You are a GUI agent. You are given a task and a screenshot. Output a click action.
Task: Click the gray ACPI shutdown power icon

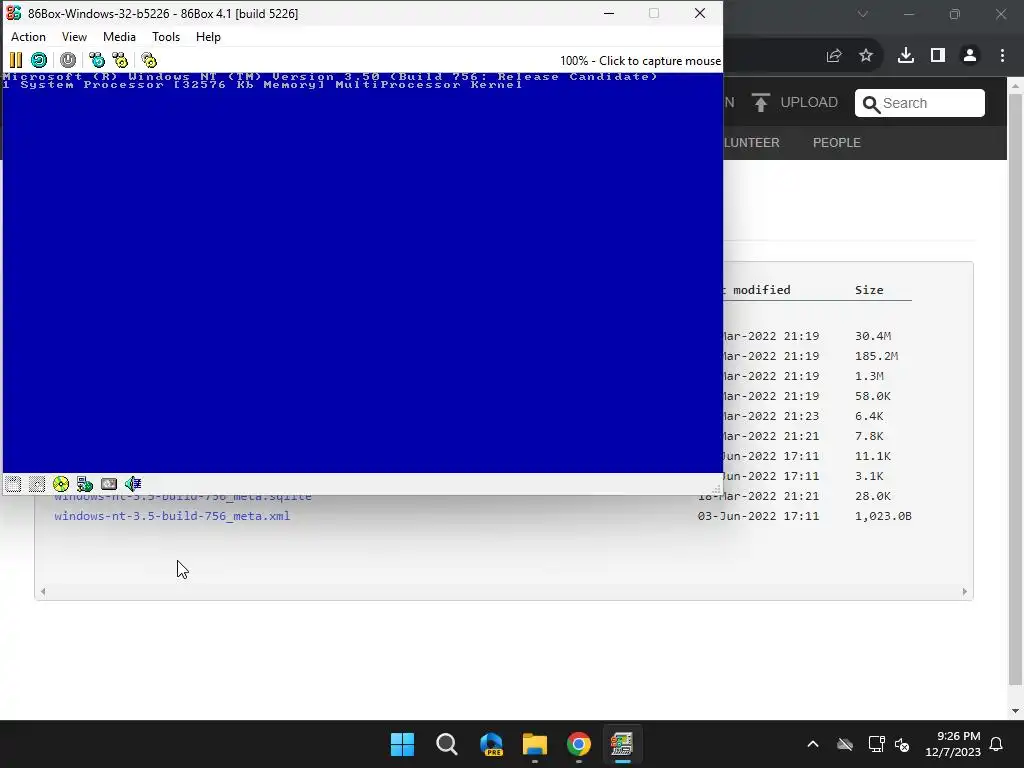pos(68,60)
